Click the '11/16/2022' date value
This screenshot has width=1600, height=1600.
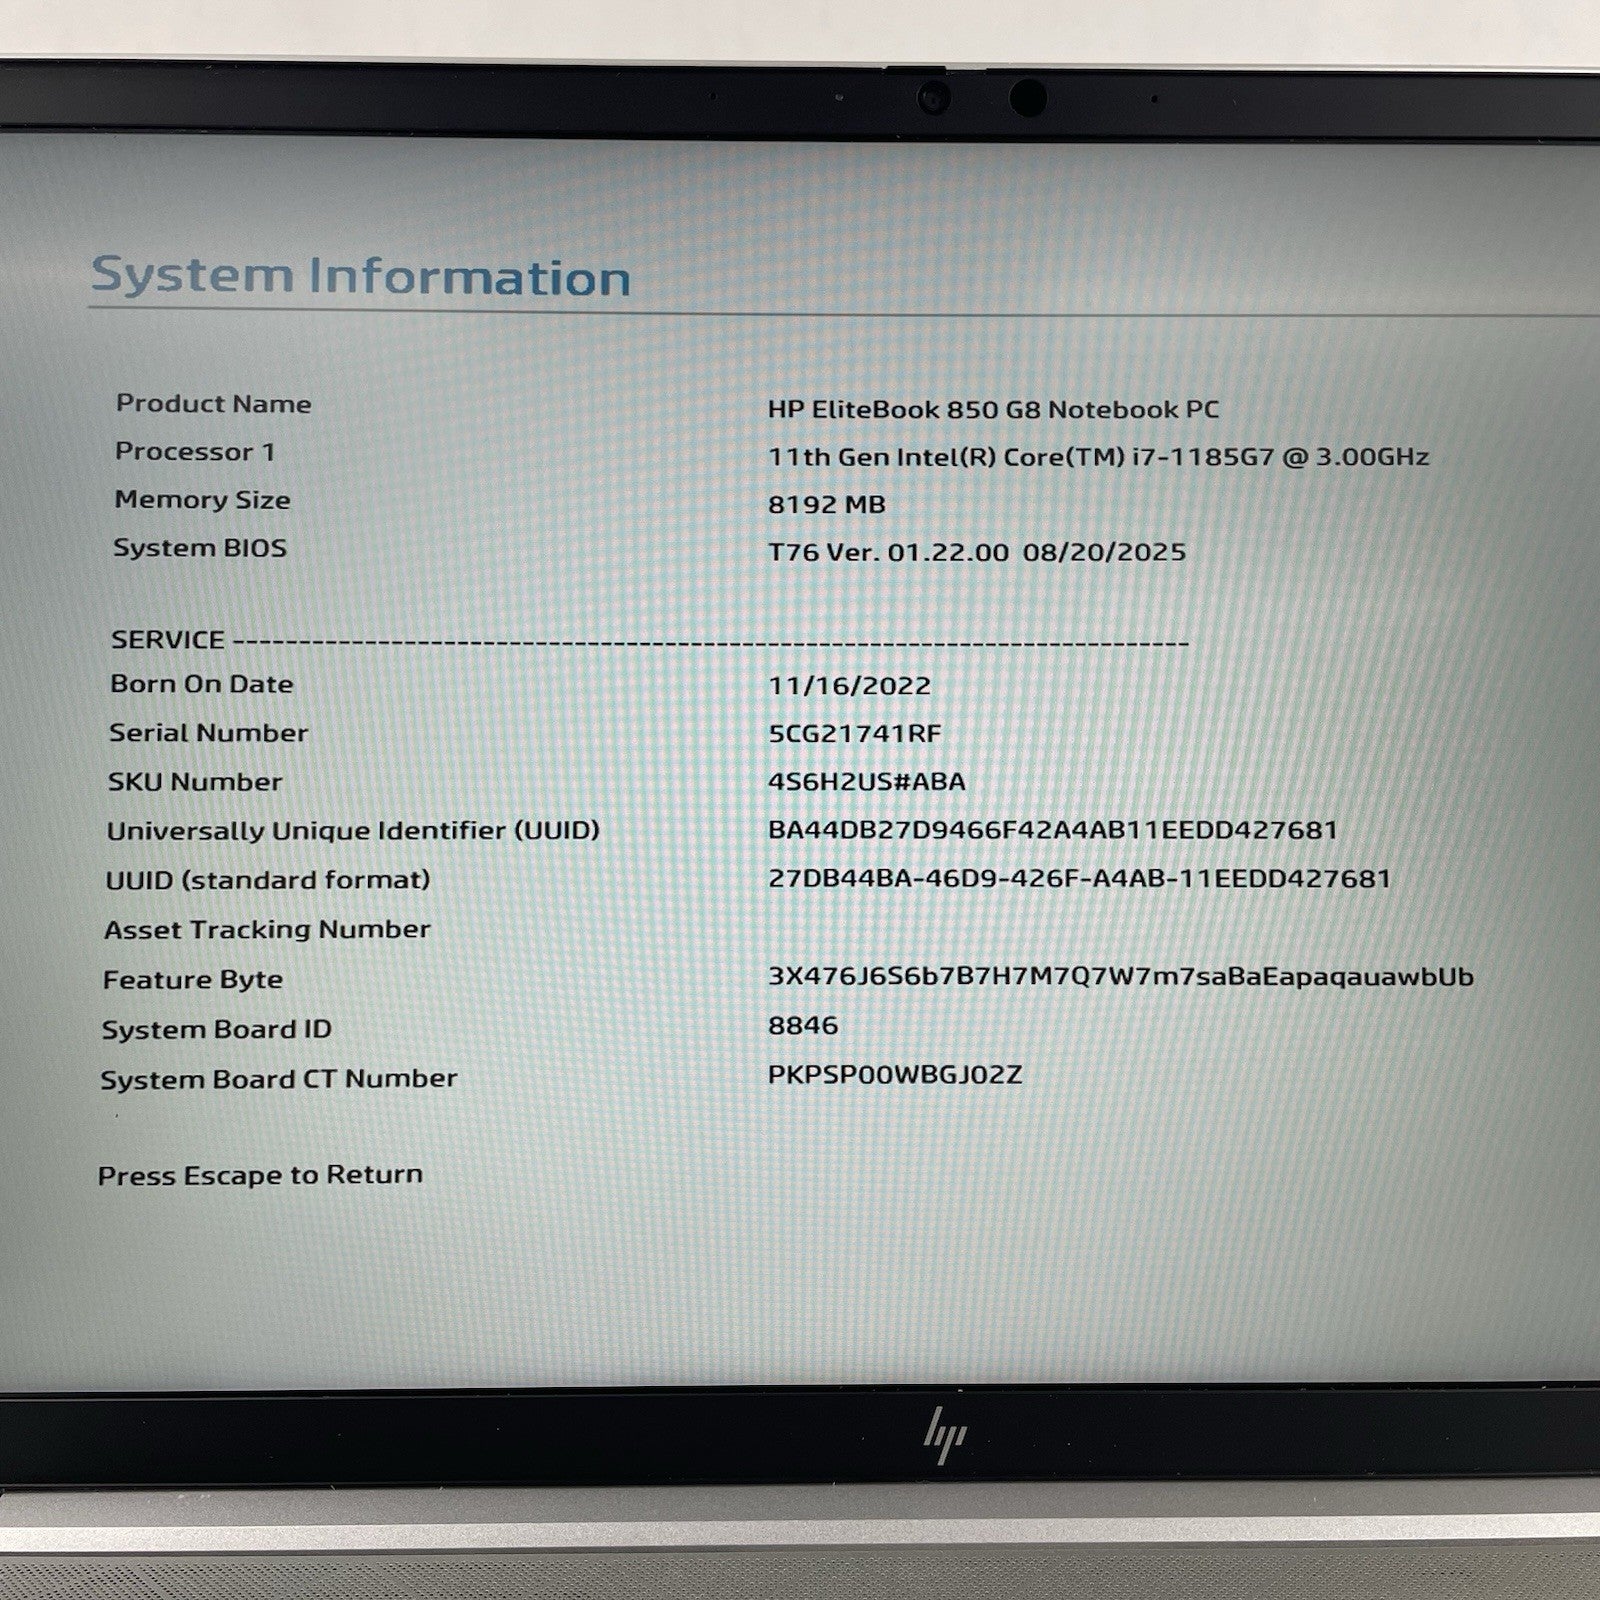(x=849, y=686)
